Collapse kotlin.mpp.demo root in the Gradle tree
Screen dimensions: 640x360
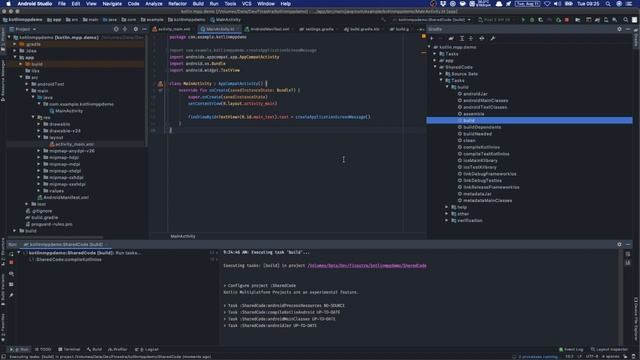(x=429, y=47)
